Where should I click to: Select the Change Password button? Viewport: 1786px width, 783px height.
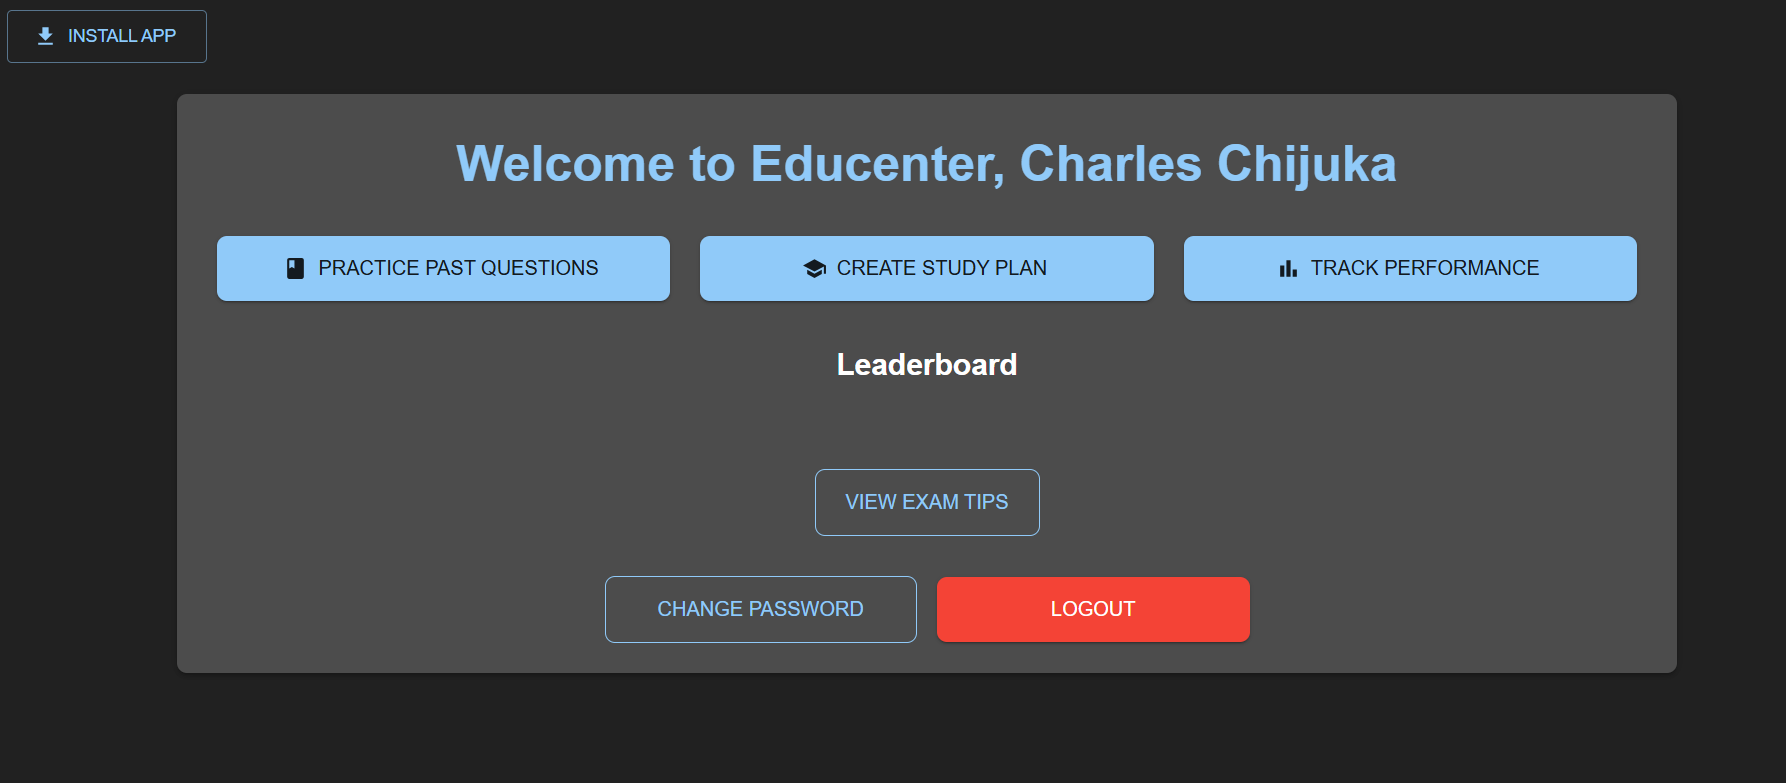[x=760, y=609]
